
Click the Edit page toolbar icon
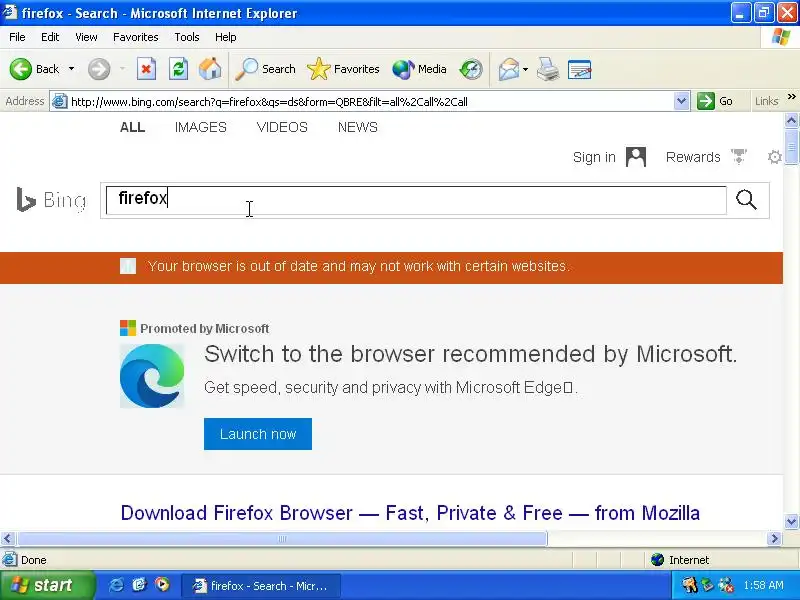580,69
